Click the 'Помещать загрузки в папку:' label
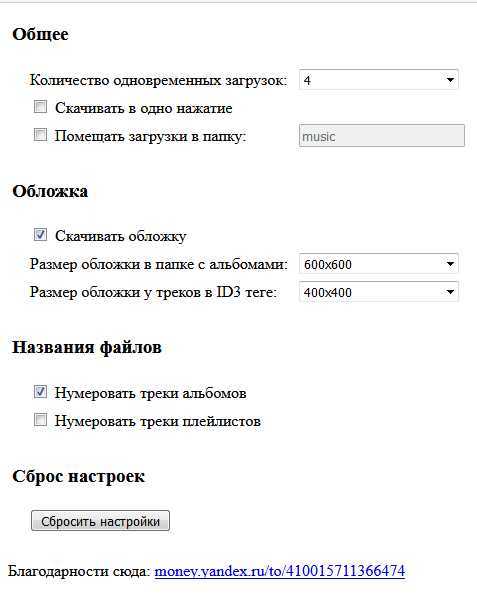Screen dimensions: 477x611 (150, 136)
